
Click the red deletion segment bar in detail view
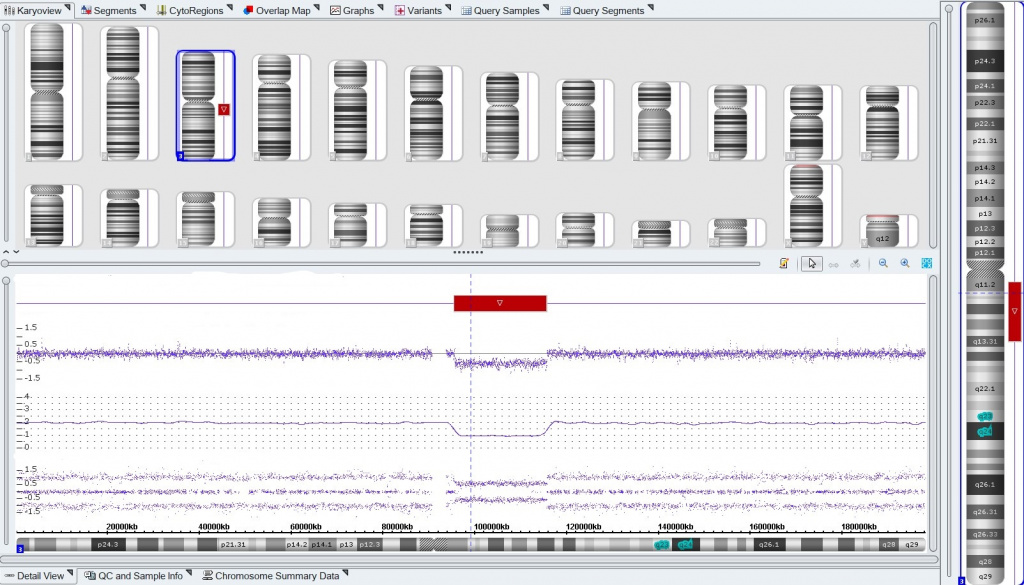pos(499,303)
